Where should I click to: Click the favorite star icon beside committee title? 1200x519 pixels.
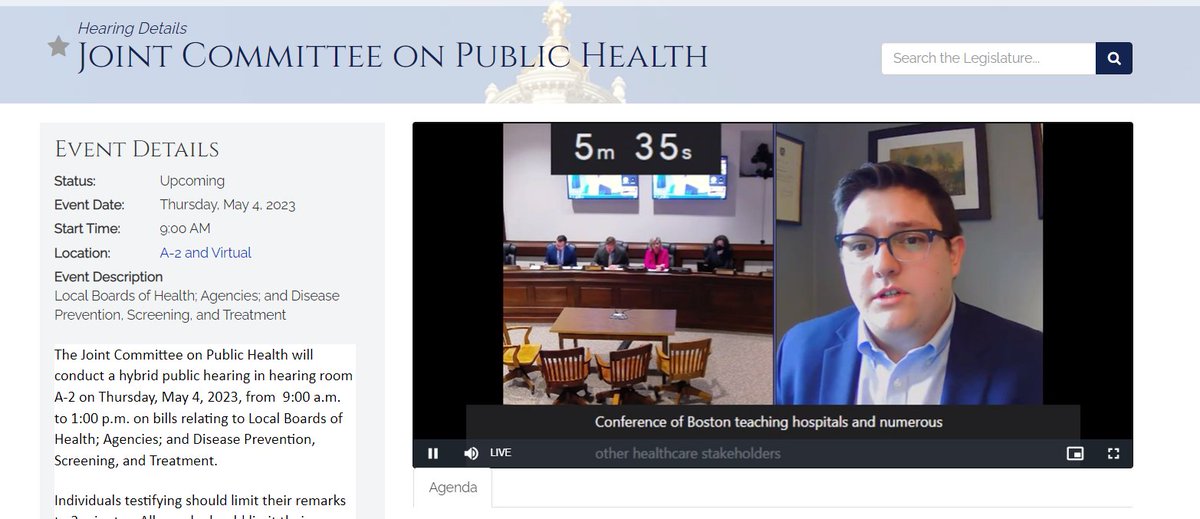pos(58,46)
